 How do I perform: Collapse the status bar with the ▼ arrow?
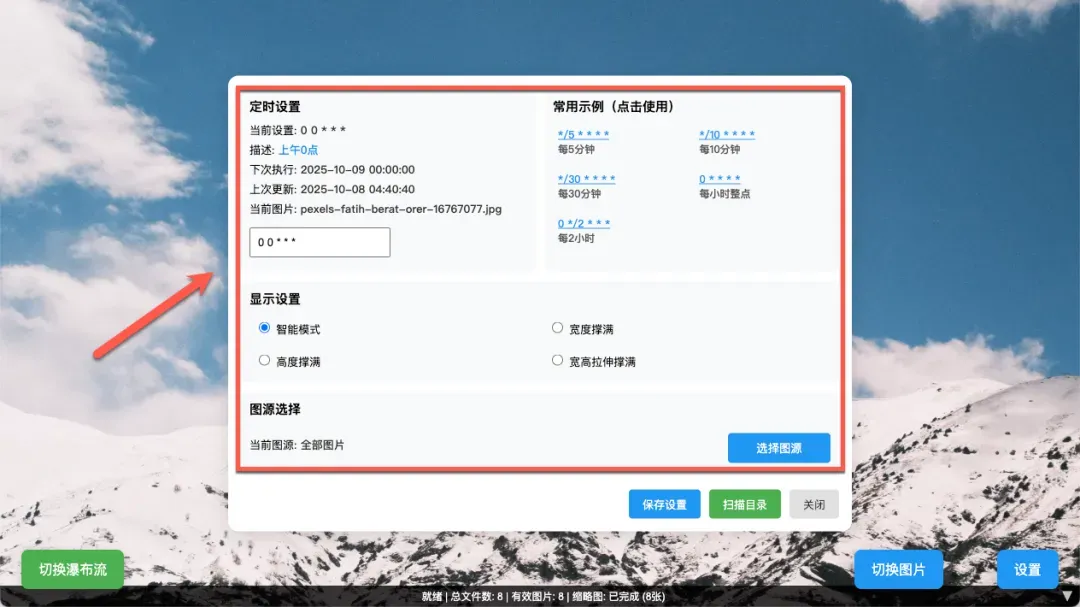[1066, 595]
